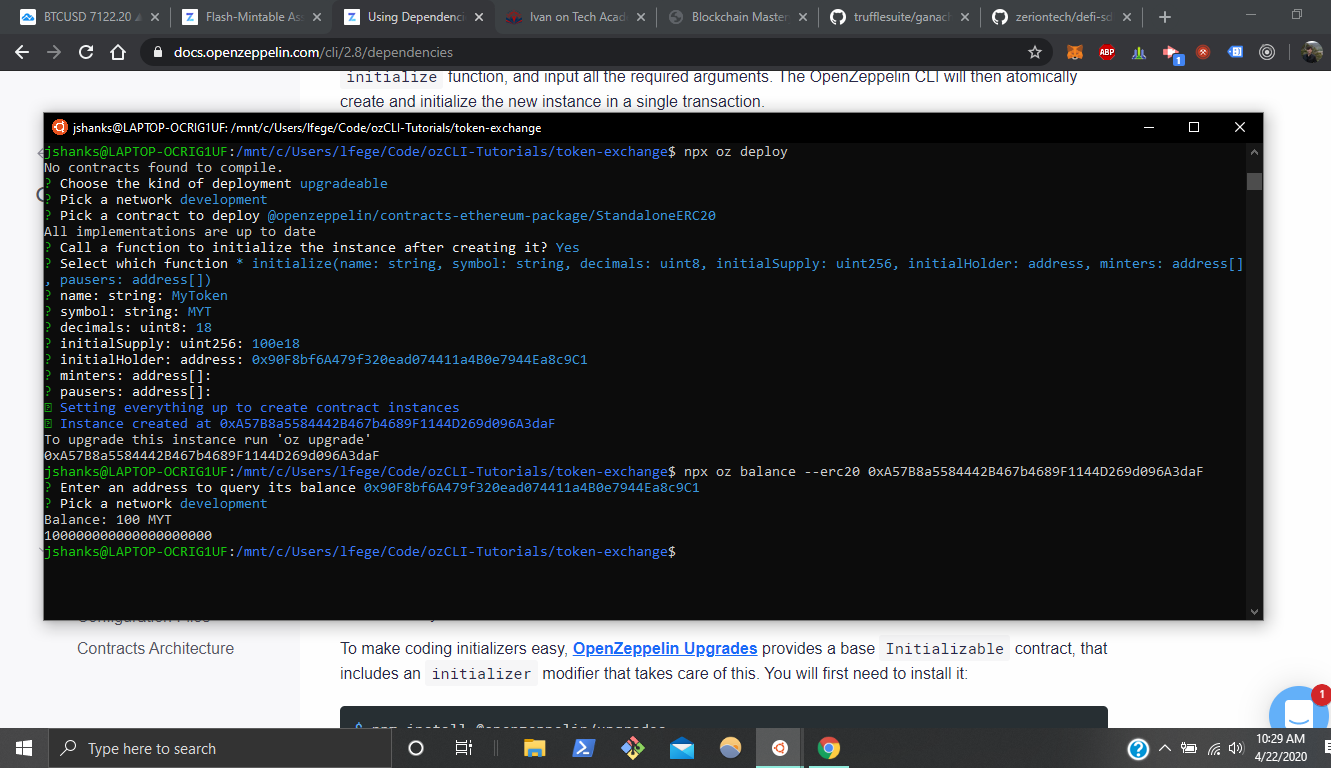Show hidden system tray icons
The width and height of the screenshot is (1331, 768).
pyautogui.click(x=1165, y=748)
